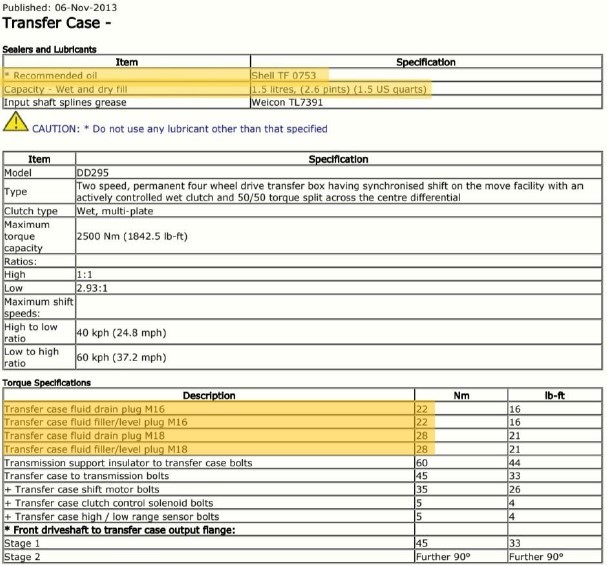Screen dimensions: 607x565
Task: Click lb-ft value 16 for drain plug M16
Action: (515, 409)
